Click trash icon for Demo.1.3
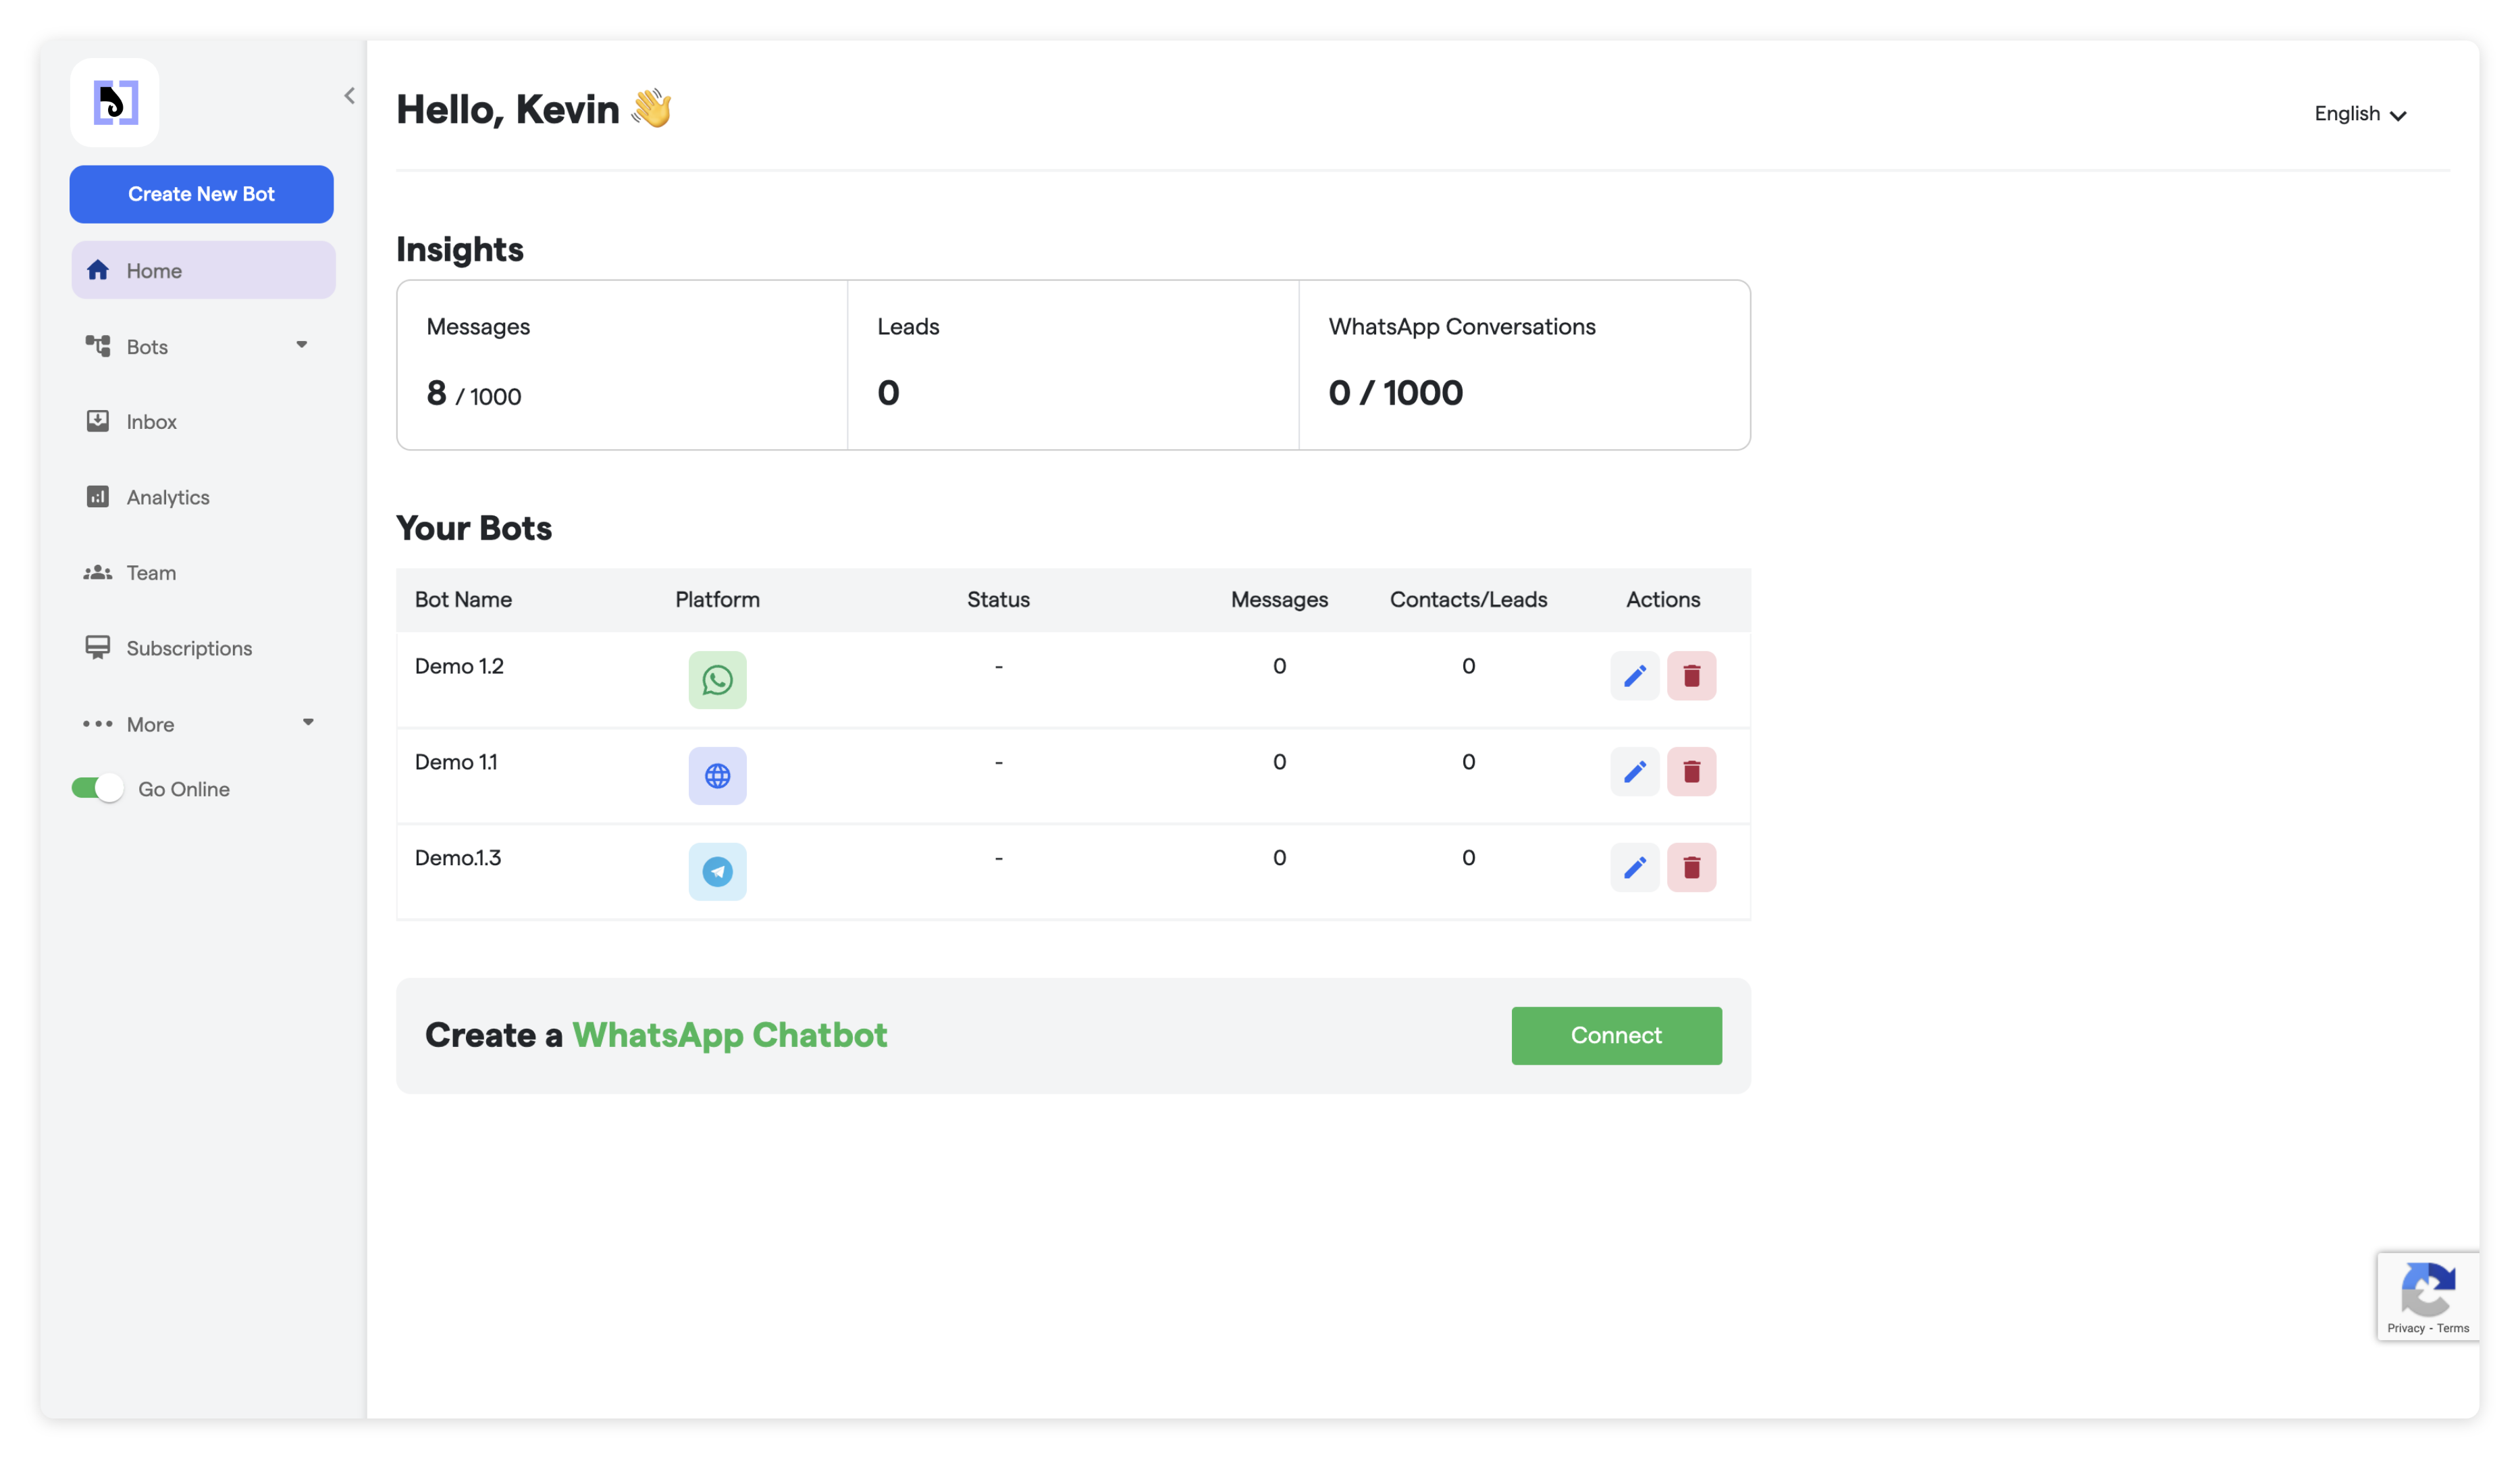This screenshot has width=2520, height=1459. (x=1691, y=867)
